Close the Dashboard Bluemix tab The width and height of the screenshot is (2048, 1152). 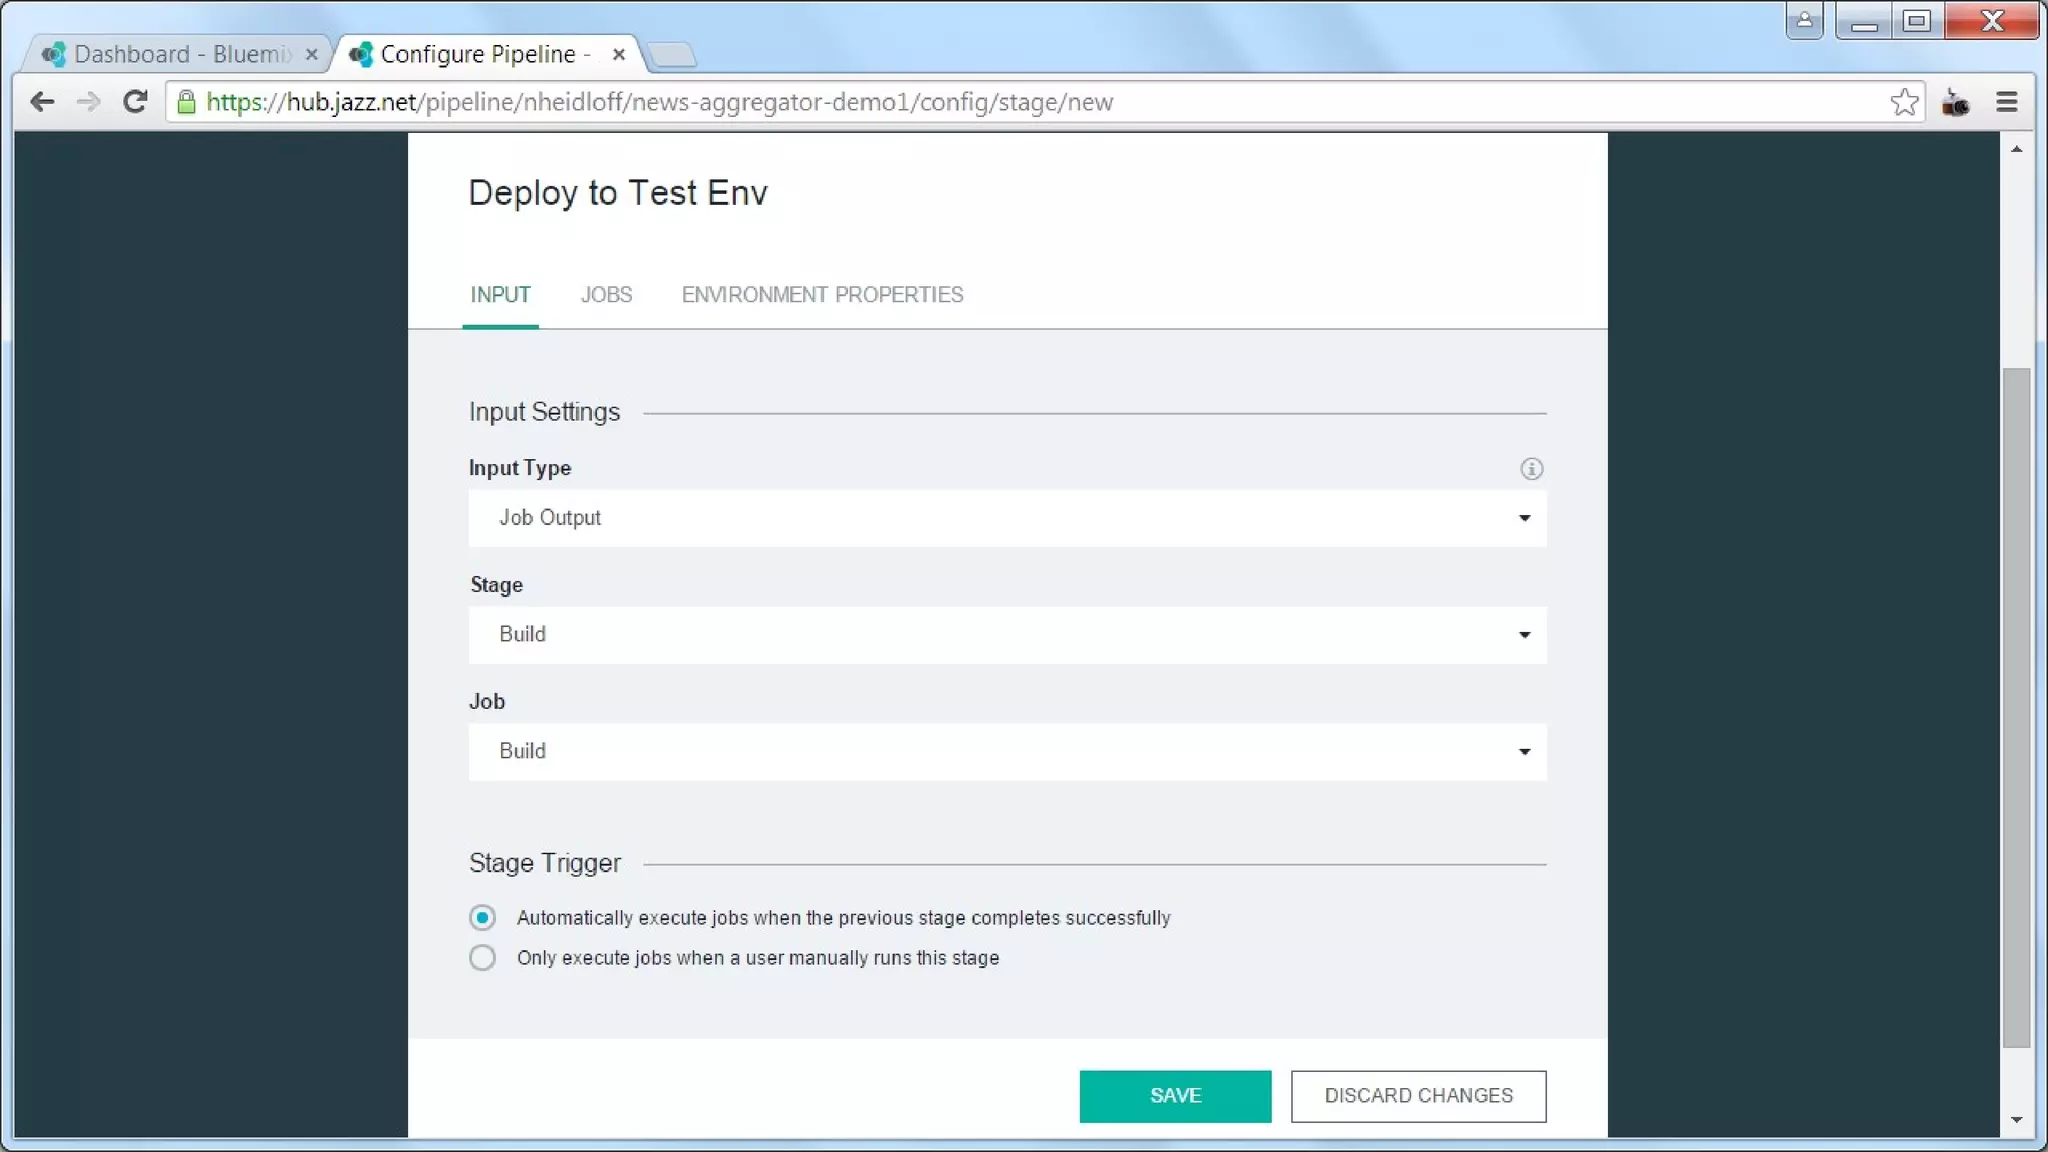(x=312, y=55)
